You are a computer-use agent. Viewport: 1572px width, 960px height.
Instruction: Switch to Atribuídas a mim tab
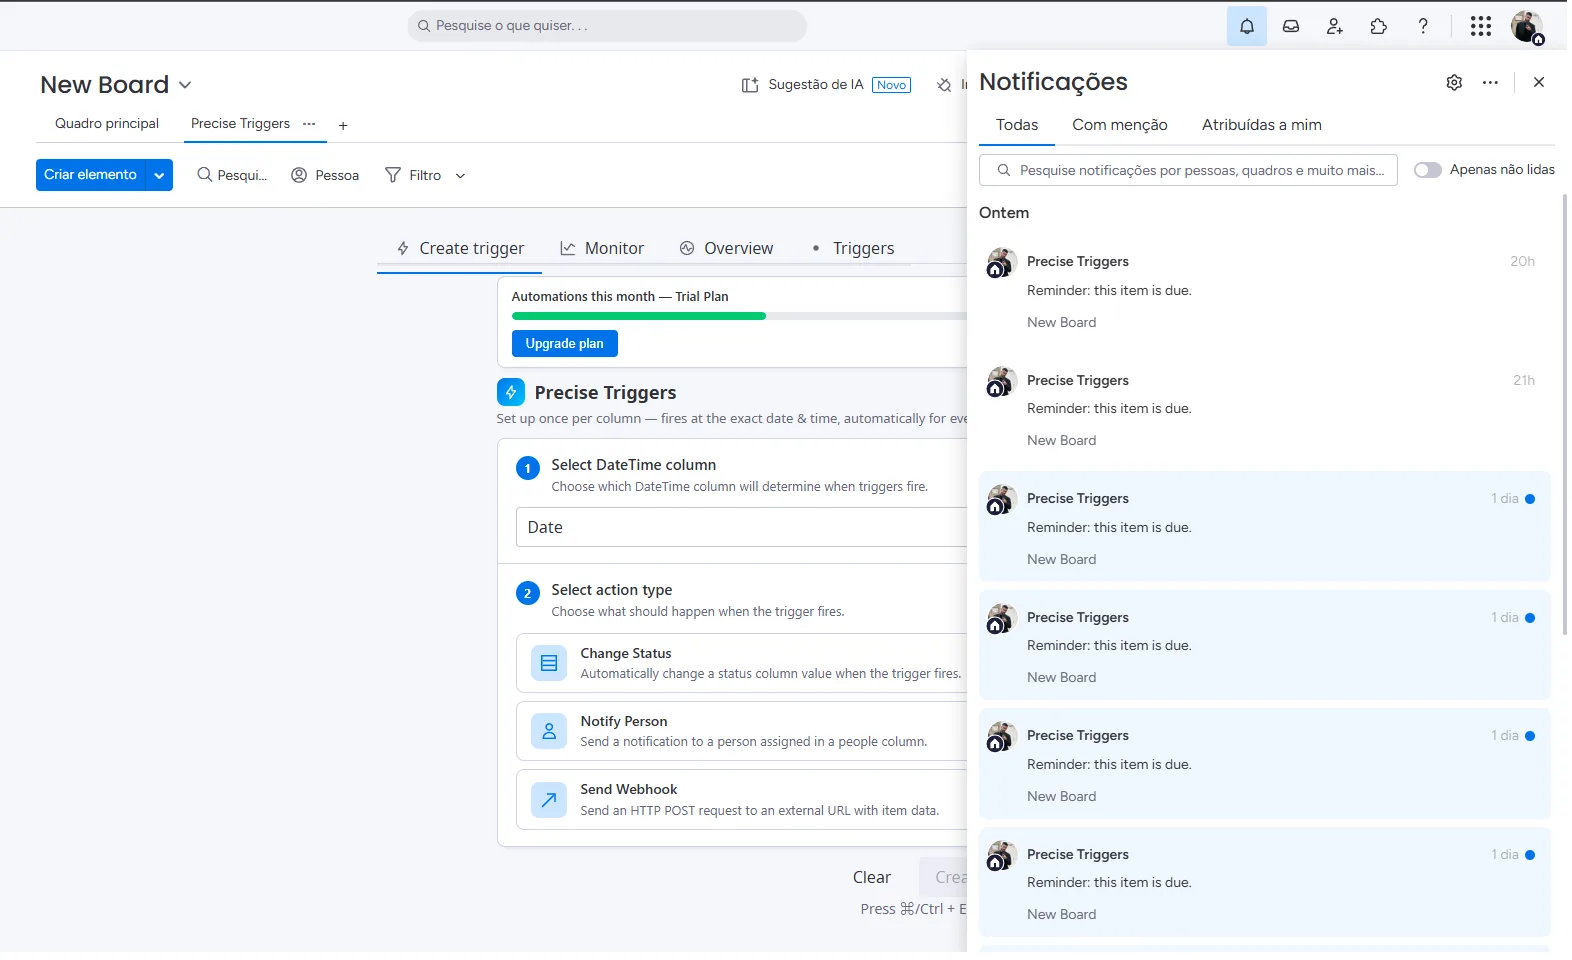click(1261, 125)
